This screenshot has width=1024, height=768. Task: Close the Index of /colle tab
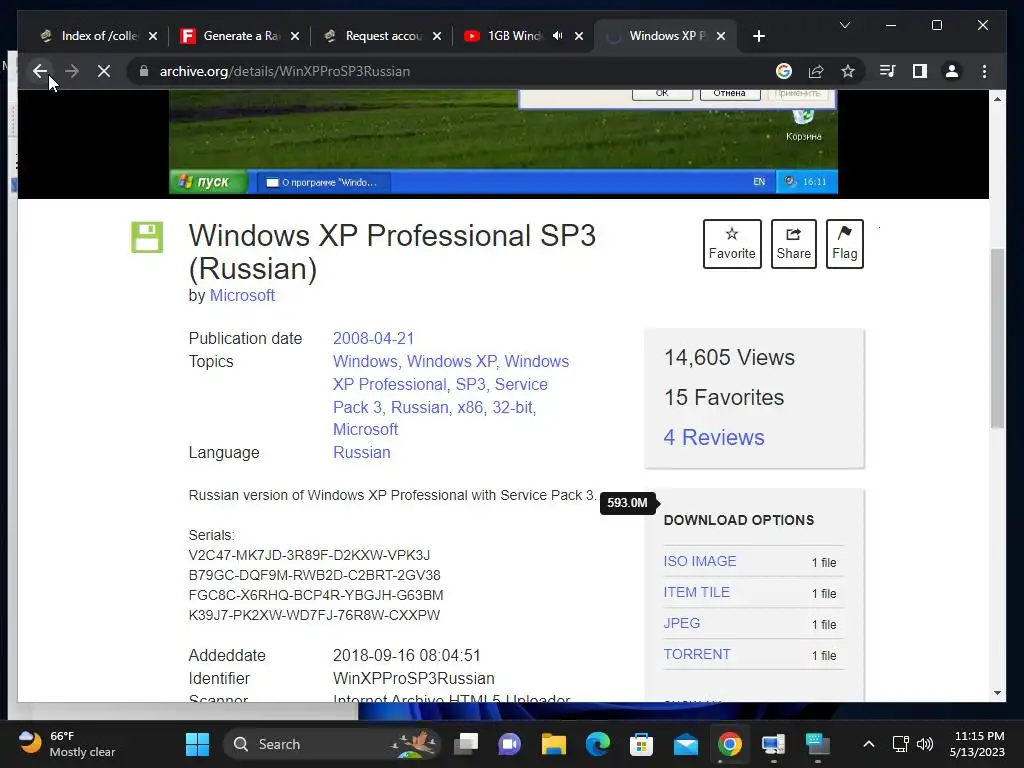(x=153, y=36)
